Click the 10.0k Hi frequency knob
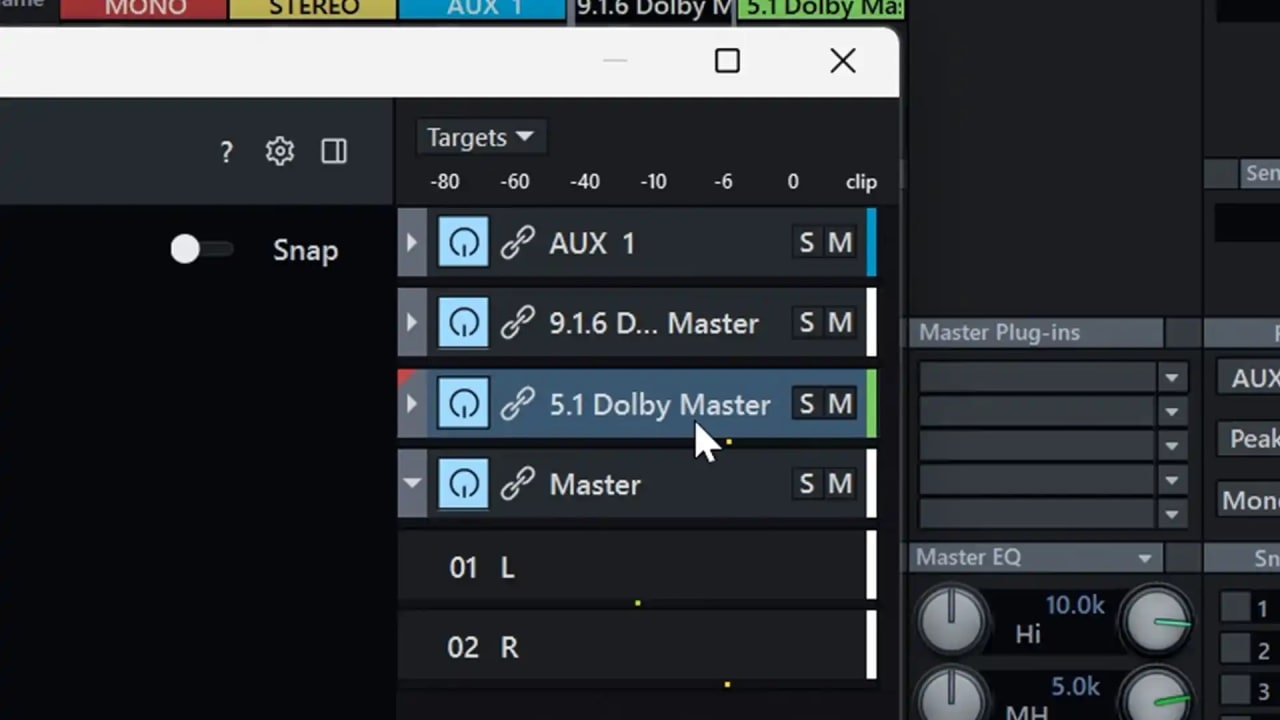1280x720 pixels. pos(1157,621)
